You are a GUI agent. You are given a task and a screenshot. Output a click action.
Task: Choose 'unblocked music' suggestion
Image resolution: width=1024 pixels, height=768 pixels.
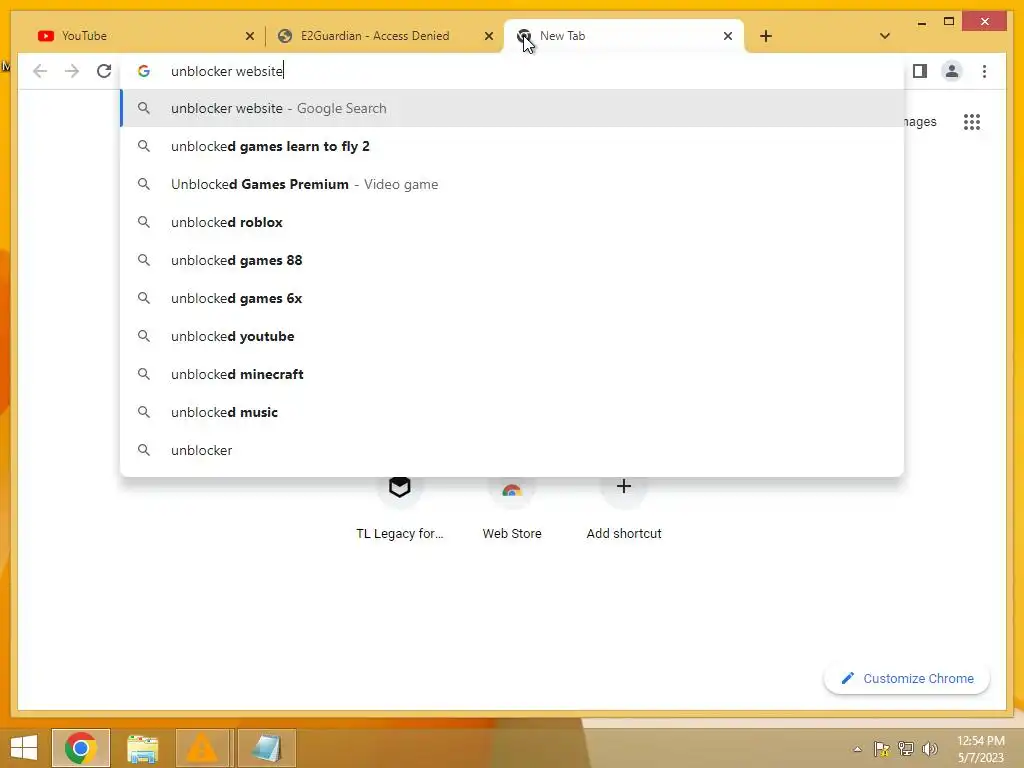click(513, 412)
